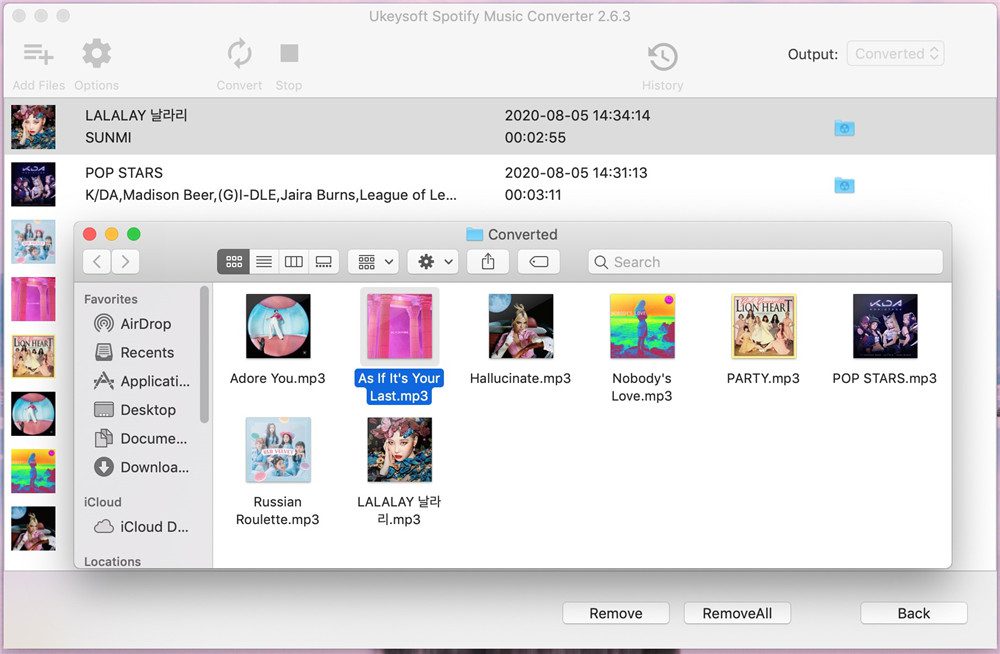Switch Finder to list view
The image size is (1000, 654).
click(x=264, y=262)
